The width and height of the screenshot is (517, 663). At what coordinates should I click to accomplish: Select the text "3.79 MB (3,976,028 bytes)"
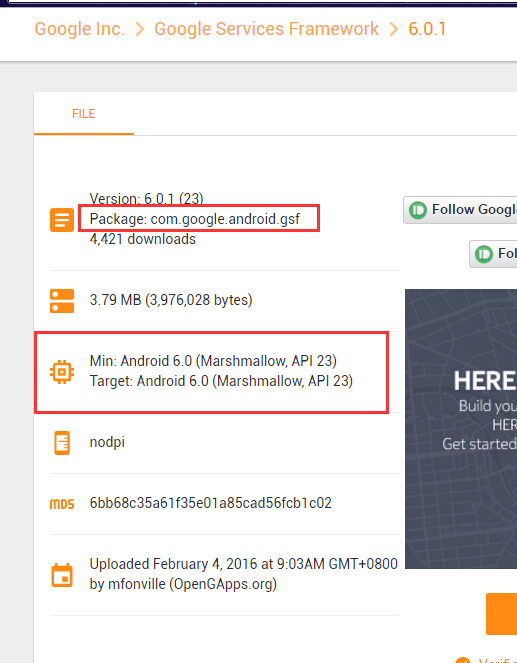(171, 300)
